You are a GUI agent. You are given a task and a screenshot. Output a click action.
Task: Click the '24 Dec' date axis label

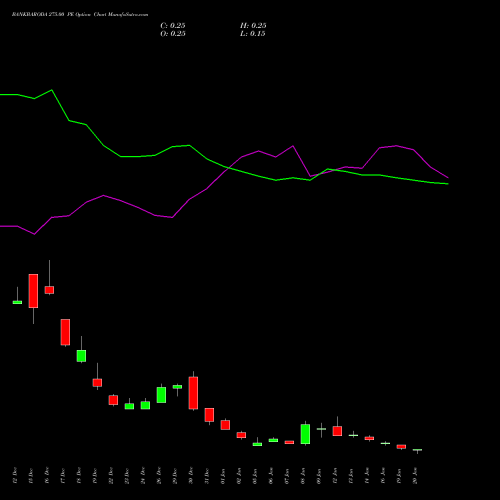coord(143,476)
